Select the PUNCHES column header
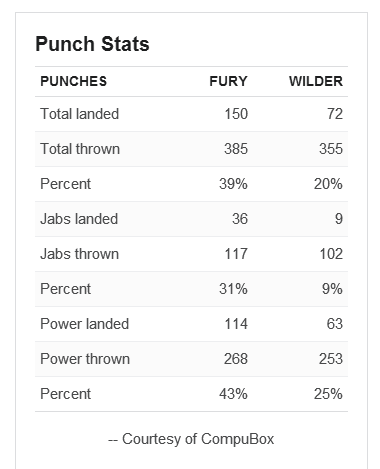The height and width of the screenshot is (469, 380). tap(74, 81)
